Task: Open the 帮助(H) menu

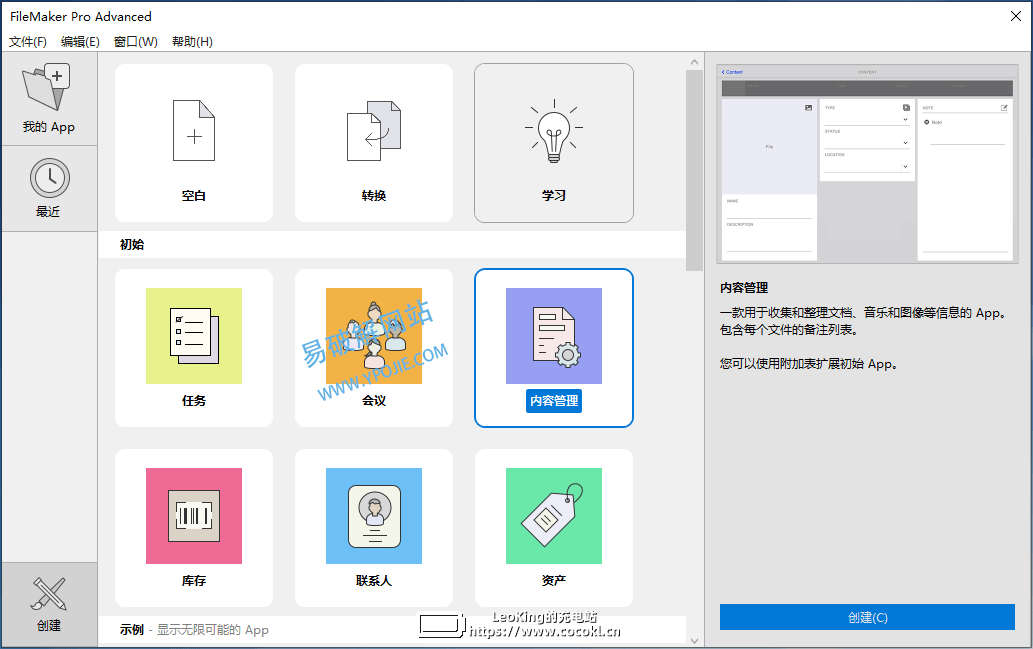Action: pyautogui.click(x=192, y=42)
